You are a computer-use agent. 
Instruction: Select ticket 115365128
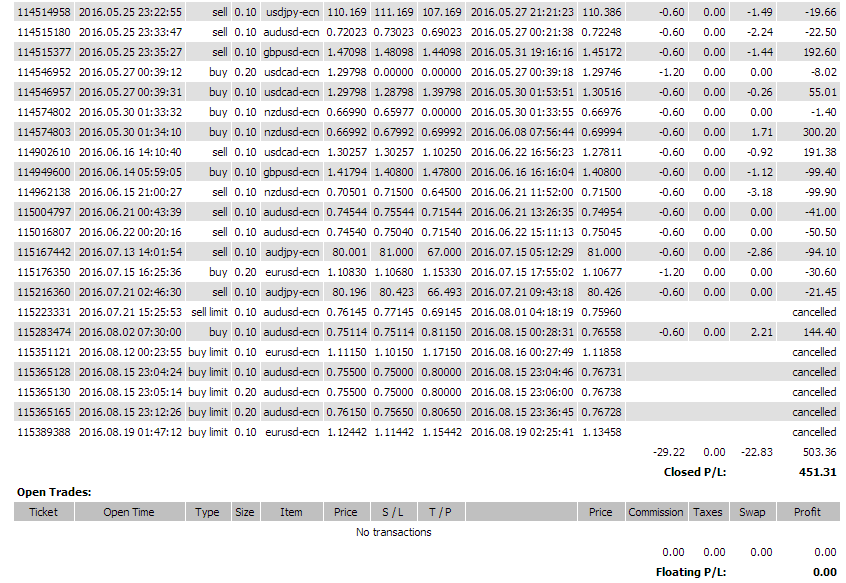44,372
